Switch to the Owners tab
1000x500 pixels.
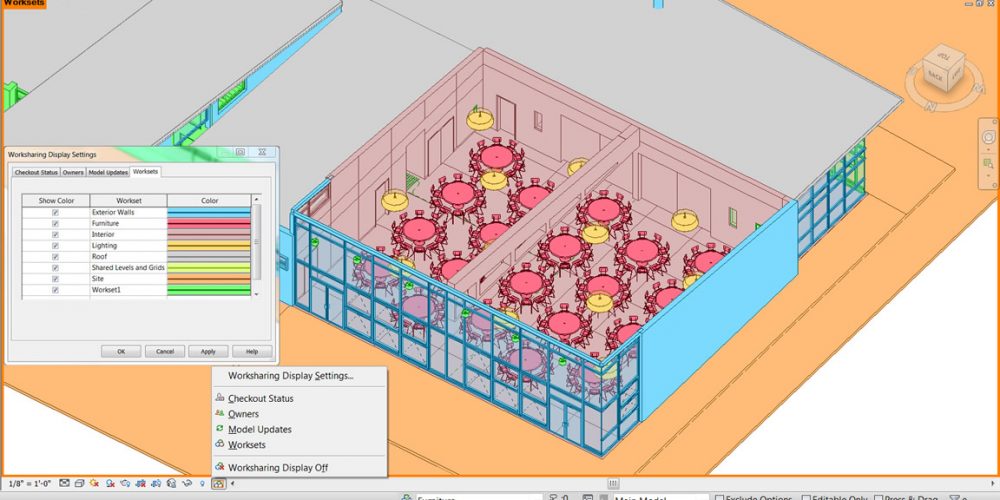tap(73, 172)
